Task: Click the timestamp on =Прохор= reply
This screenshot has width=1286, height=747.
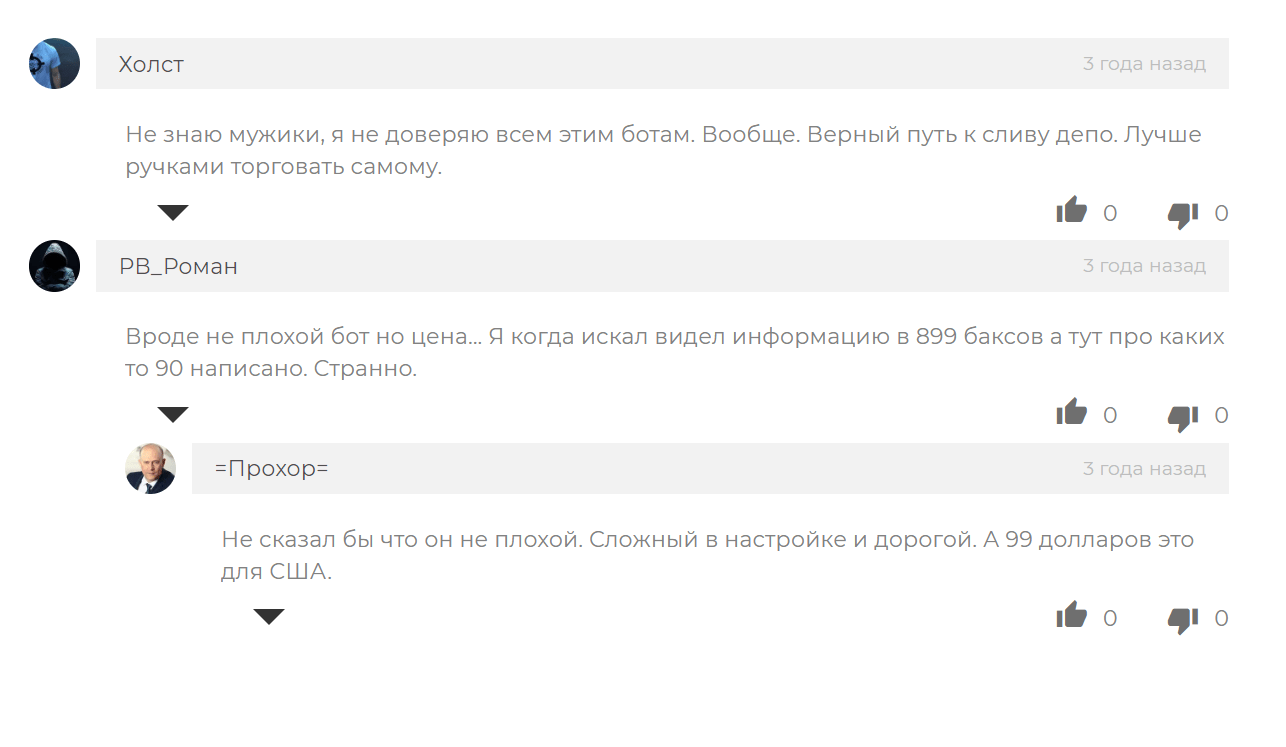Action: (x=1144, y=468)
